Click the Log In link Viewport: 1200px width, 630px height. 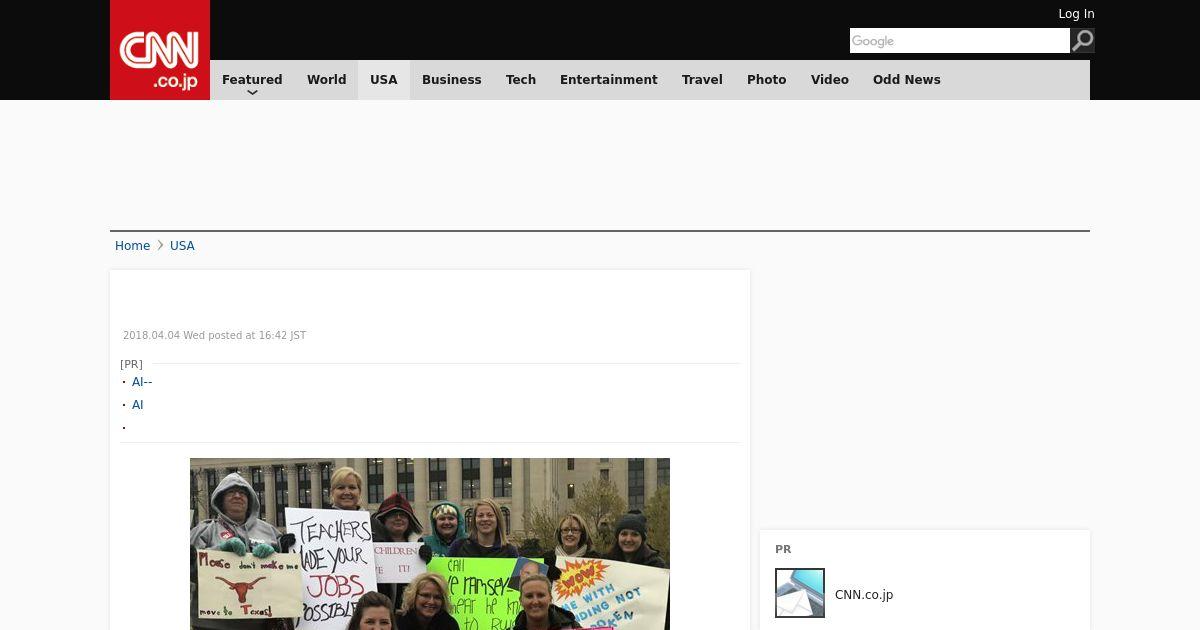(1076, 14)
